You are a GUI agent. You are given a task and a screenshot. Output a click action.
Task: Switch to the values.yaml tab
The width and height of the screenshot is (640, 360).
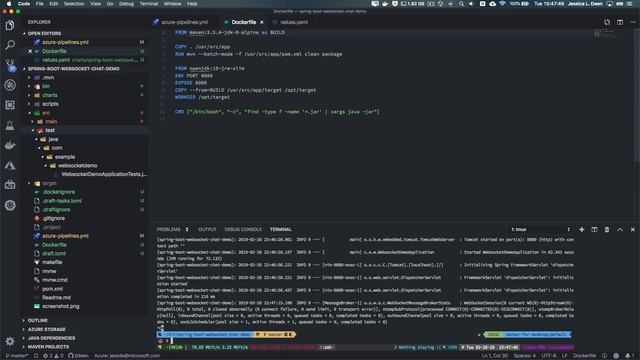tap(291, 22)
